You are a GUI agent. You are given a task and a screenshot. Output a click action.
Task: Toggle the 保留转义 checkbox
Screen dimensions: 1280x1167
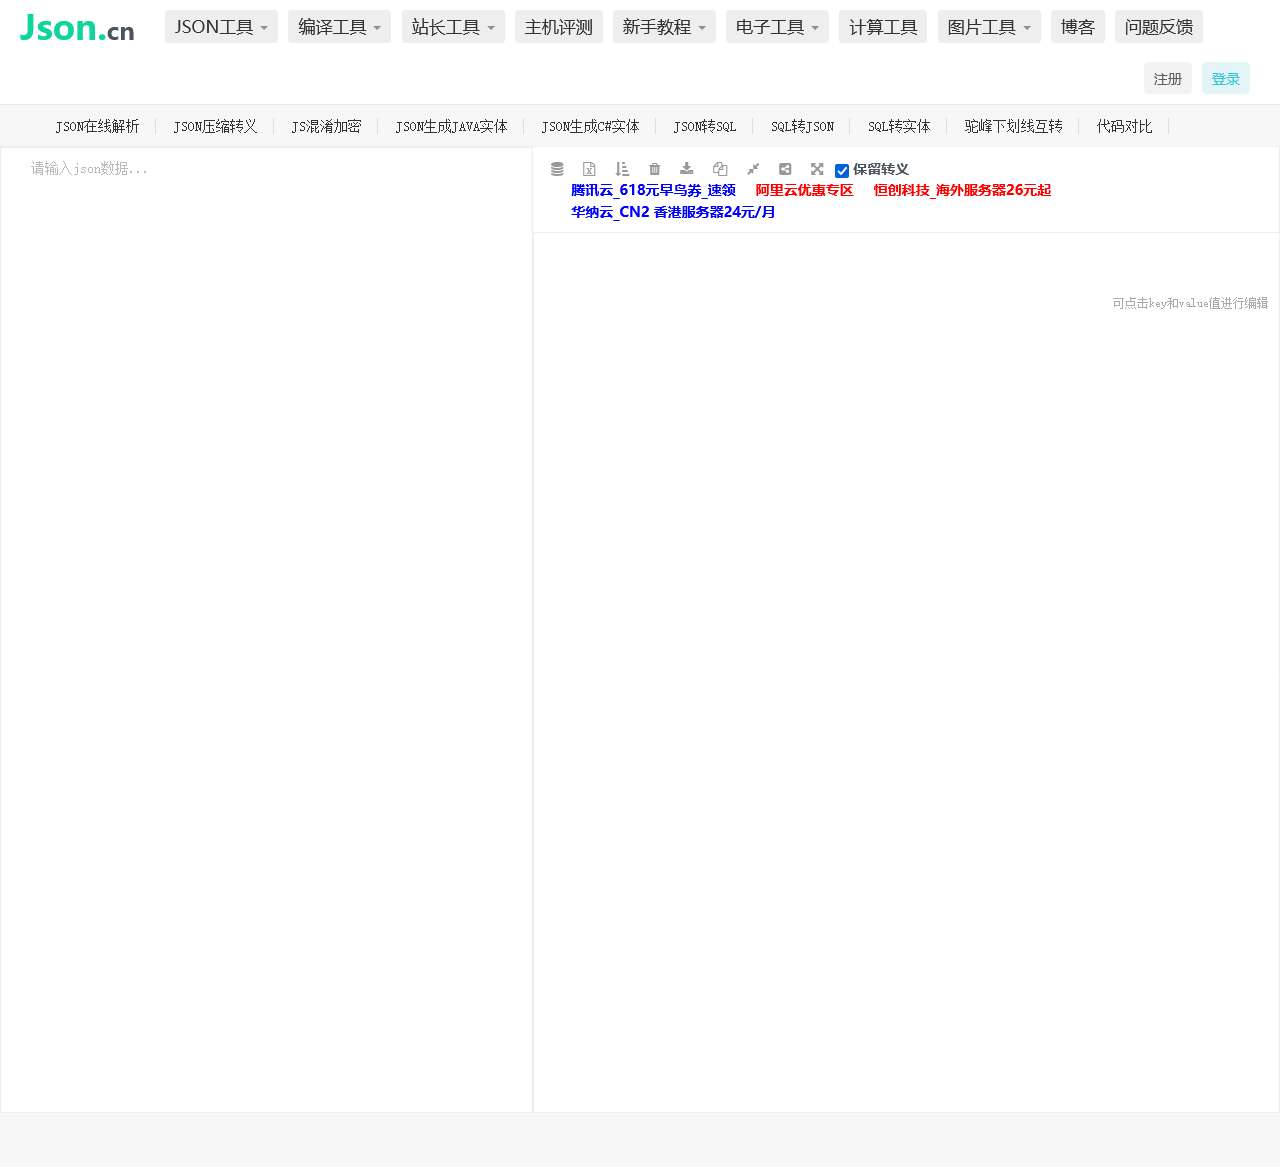tap(842, 171)
